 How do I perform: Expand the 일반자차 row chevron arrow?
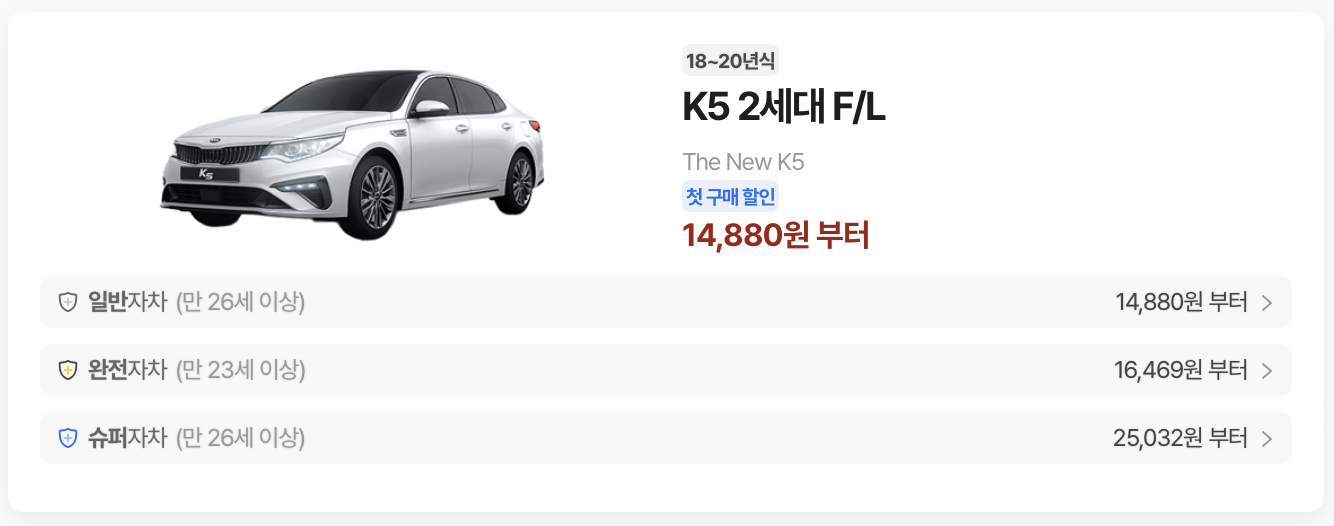tap(1267, 303)
